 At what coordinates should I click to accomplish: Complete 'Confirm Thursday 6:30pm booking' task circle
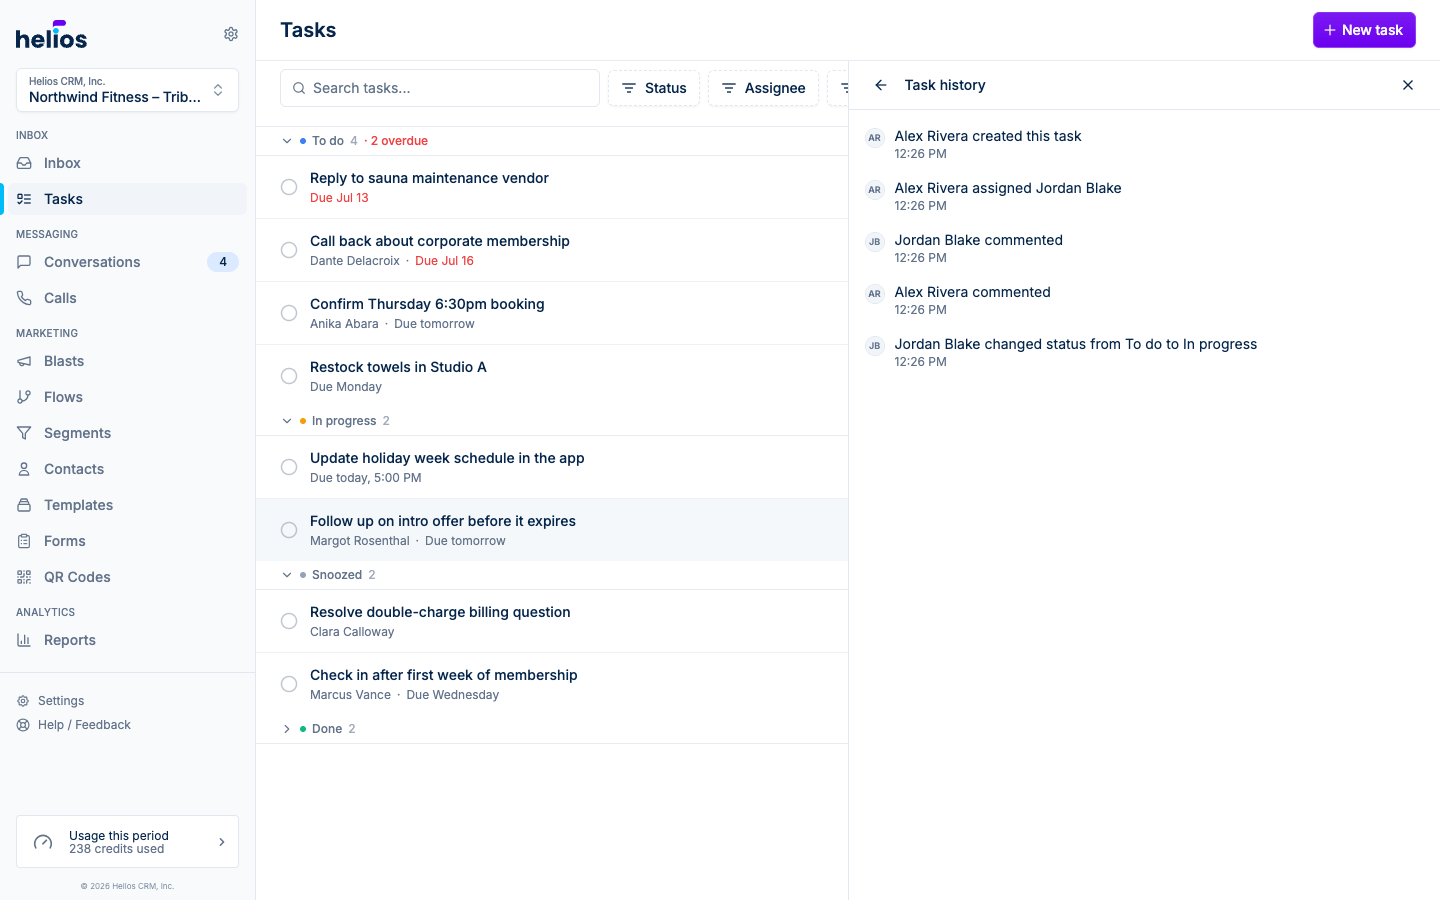coord(289,313)
